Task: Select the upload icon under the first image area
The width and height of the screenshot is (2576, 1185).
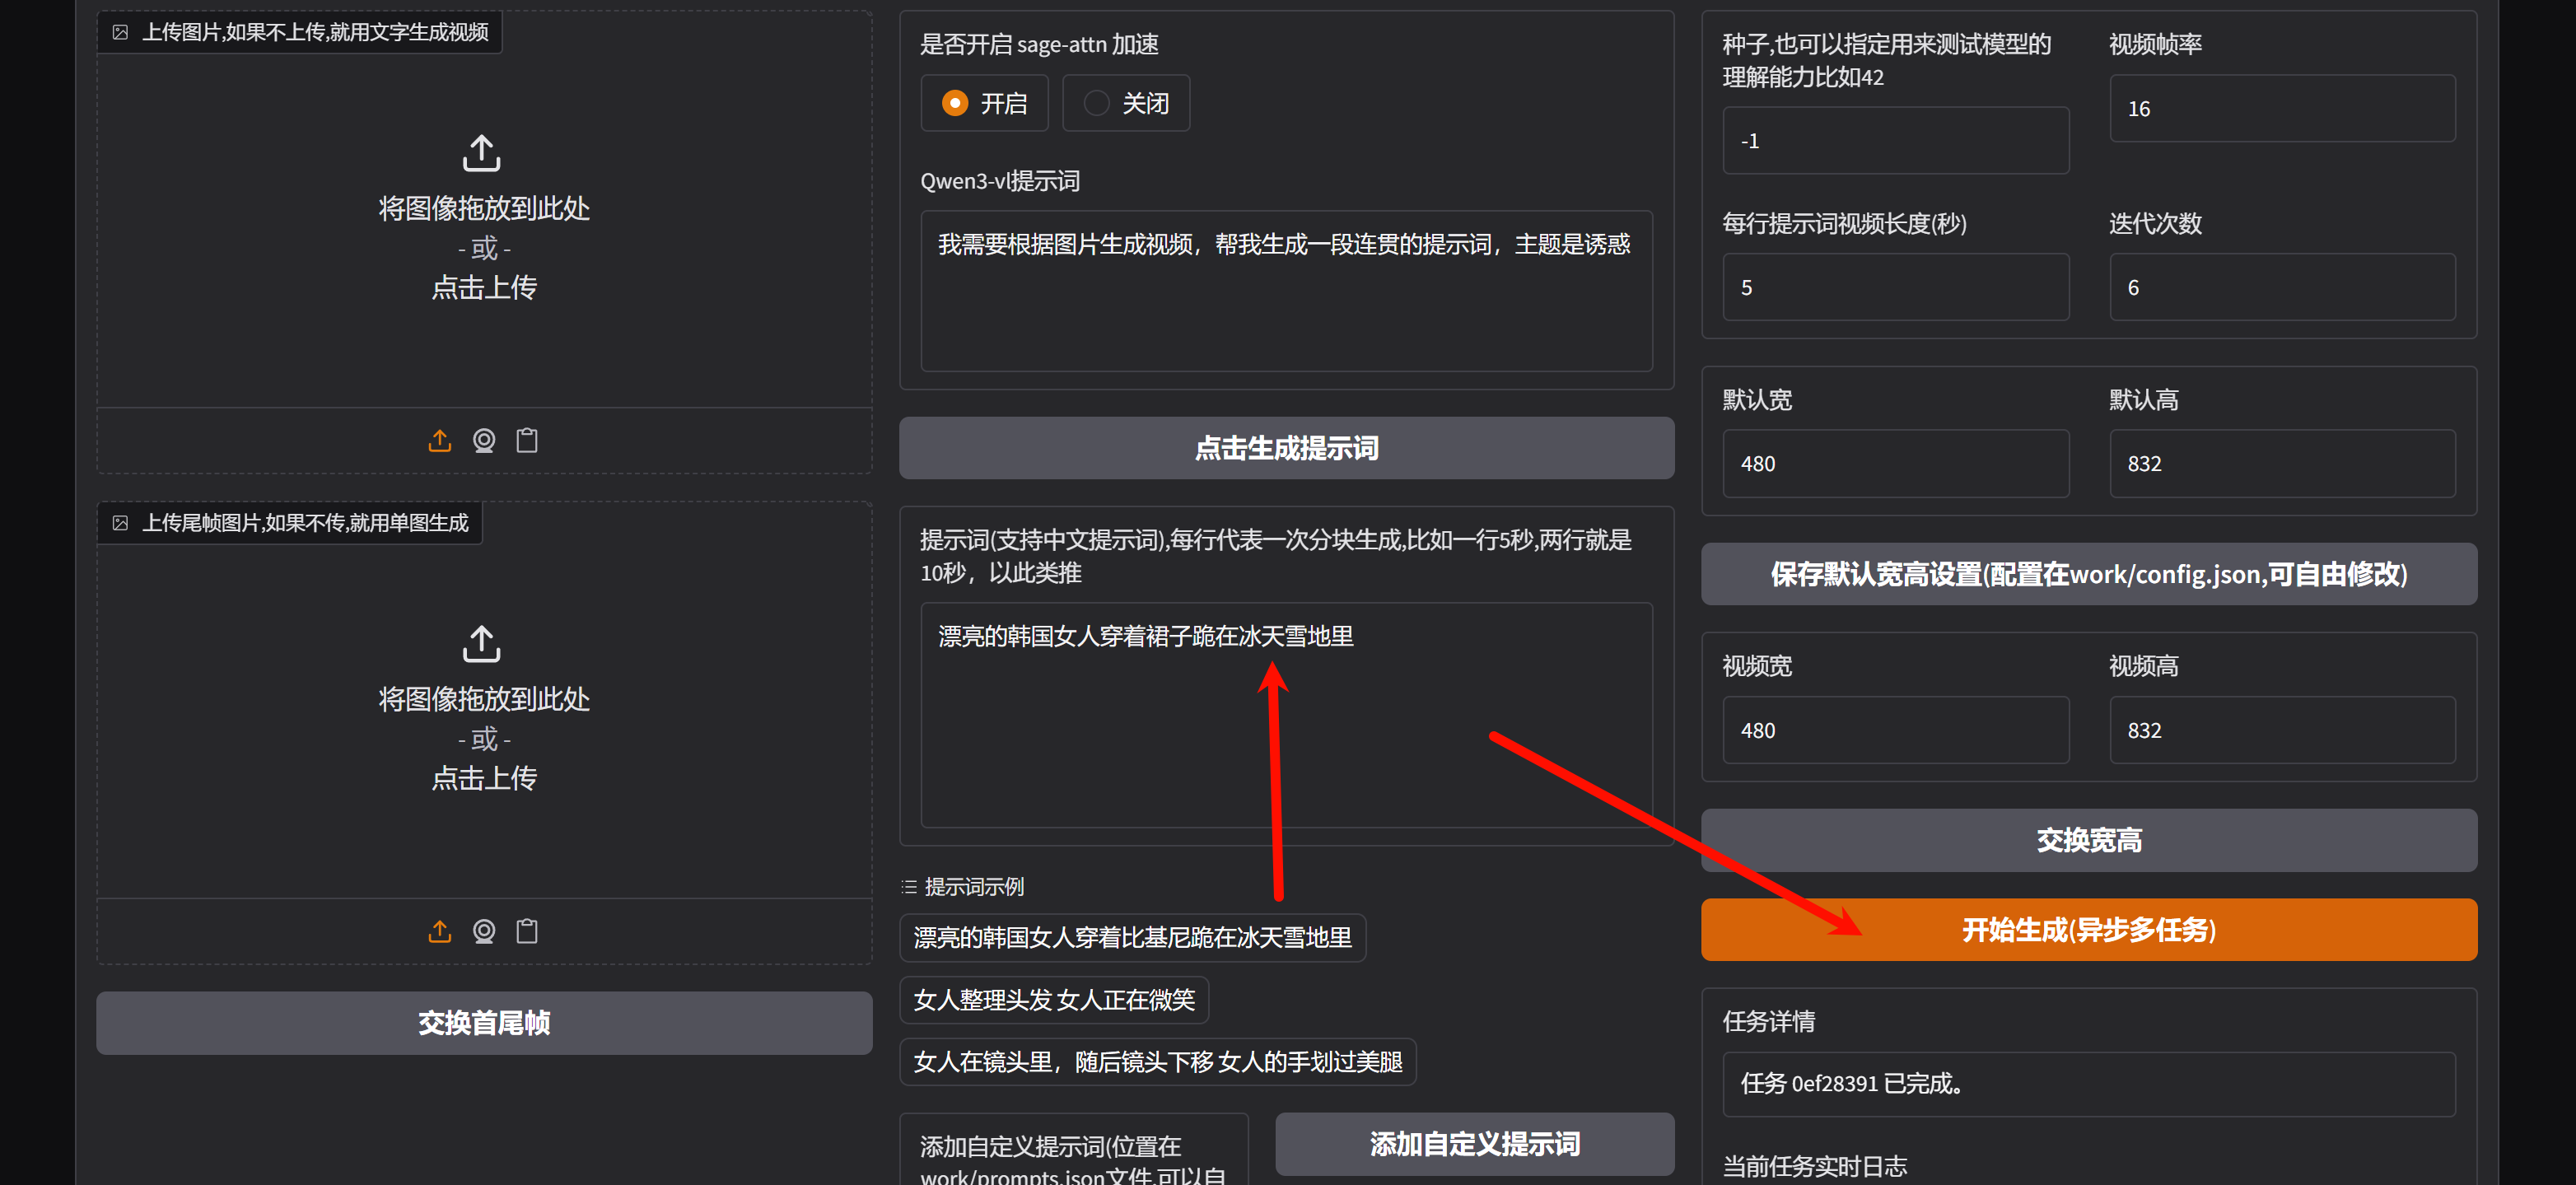Action: (440, 440)
